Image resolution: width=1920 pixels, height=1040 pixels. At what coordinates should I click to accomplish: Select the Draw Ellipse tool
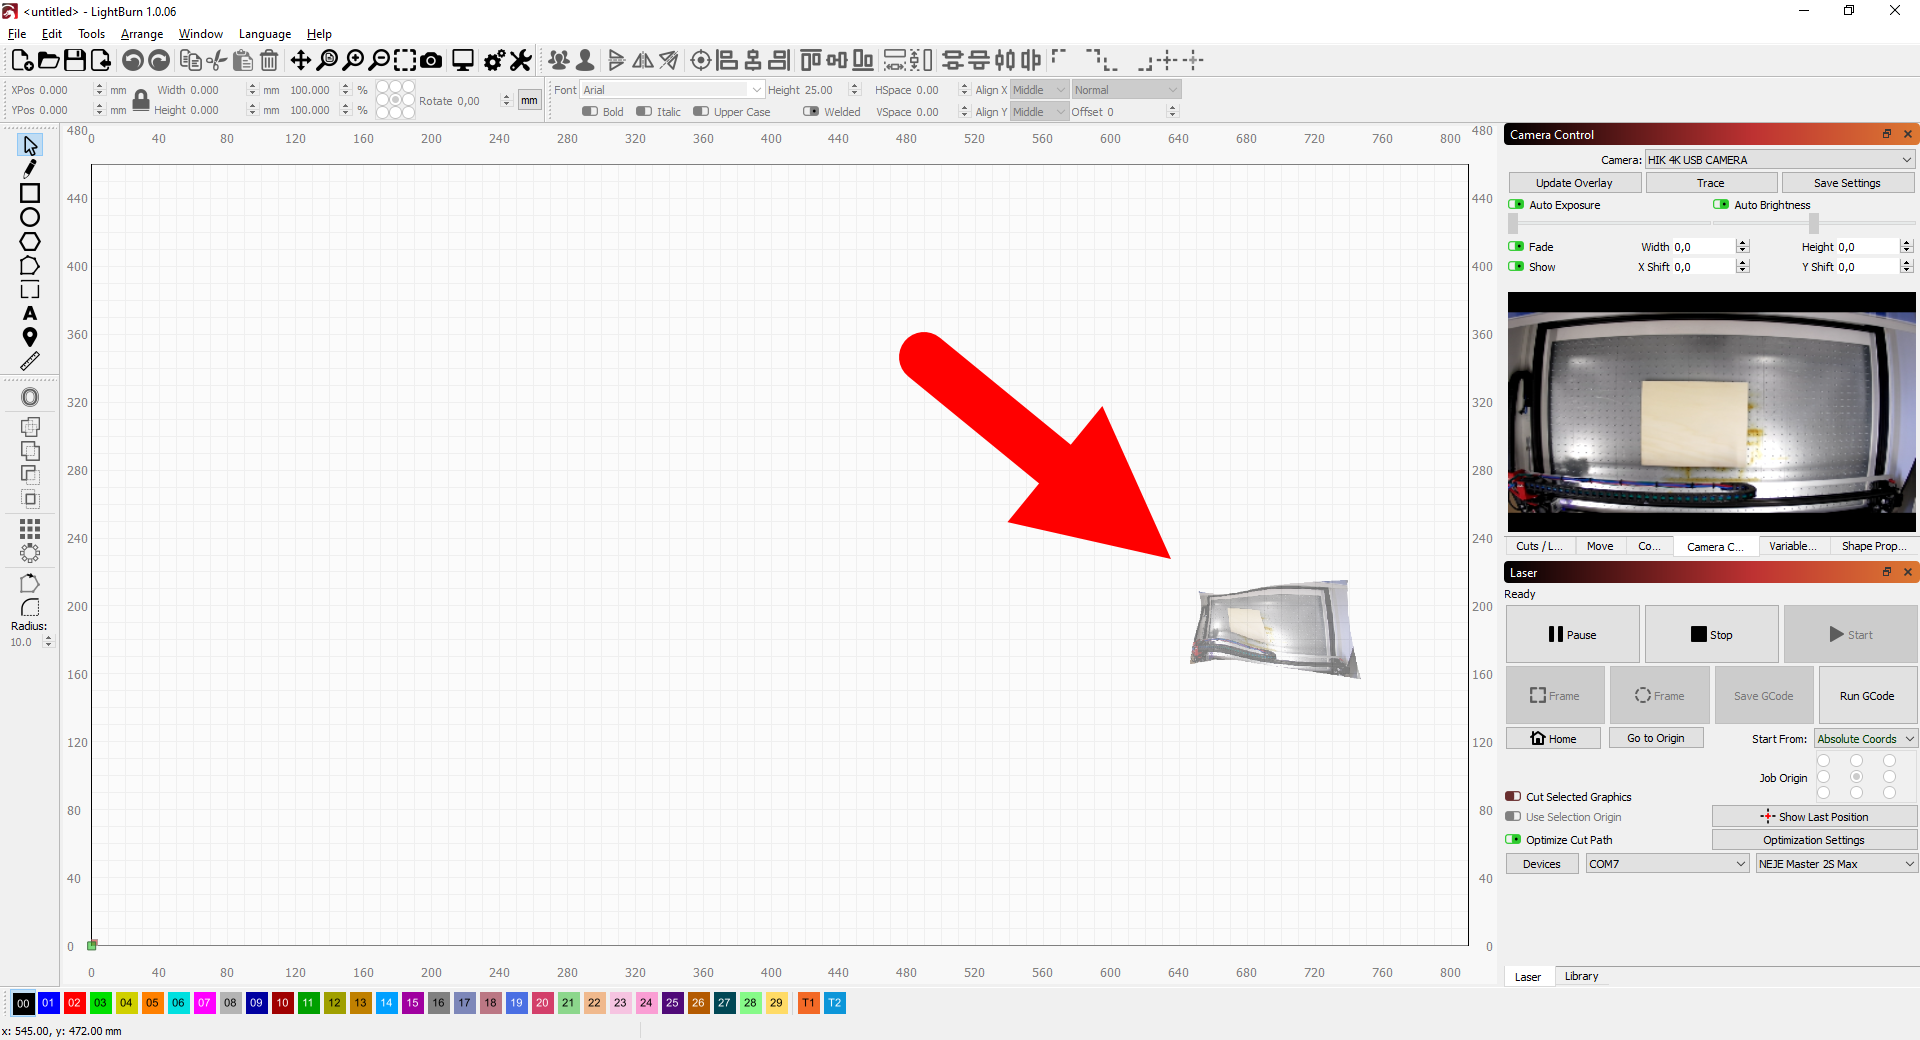(x=30, y=217)
